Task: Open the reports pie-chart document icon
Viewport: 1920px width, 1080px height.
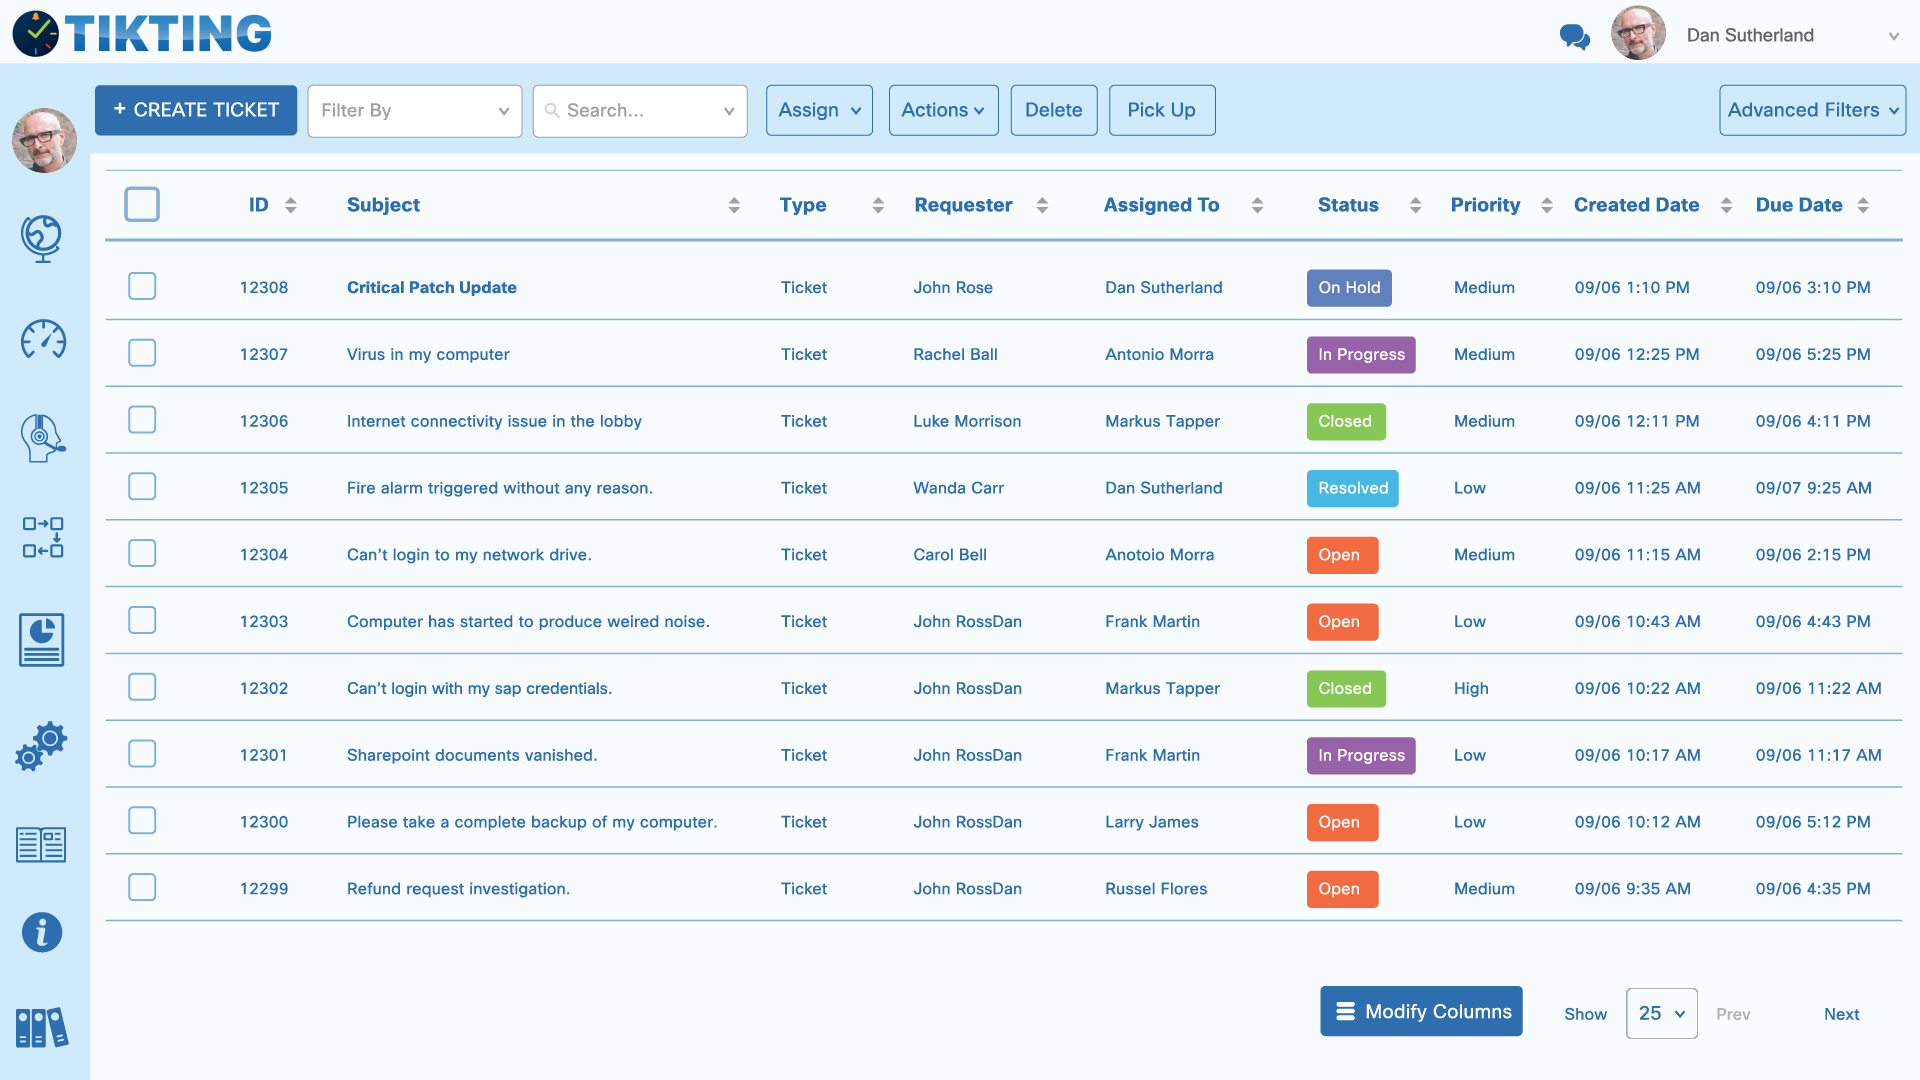Action: [x=42, y=640]
